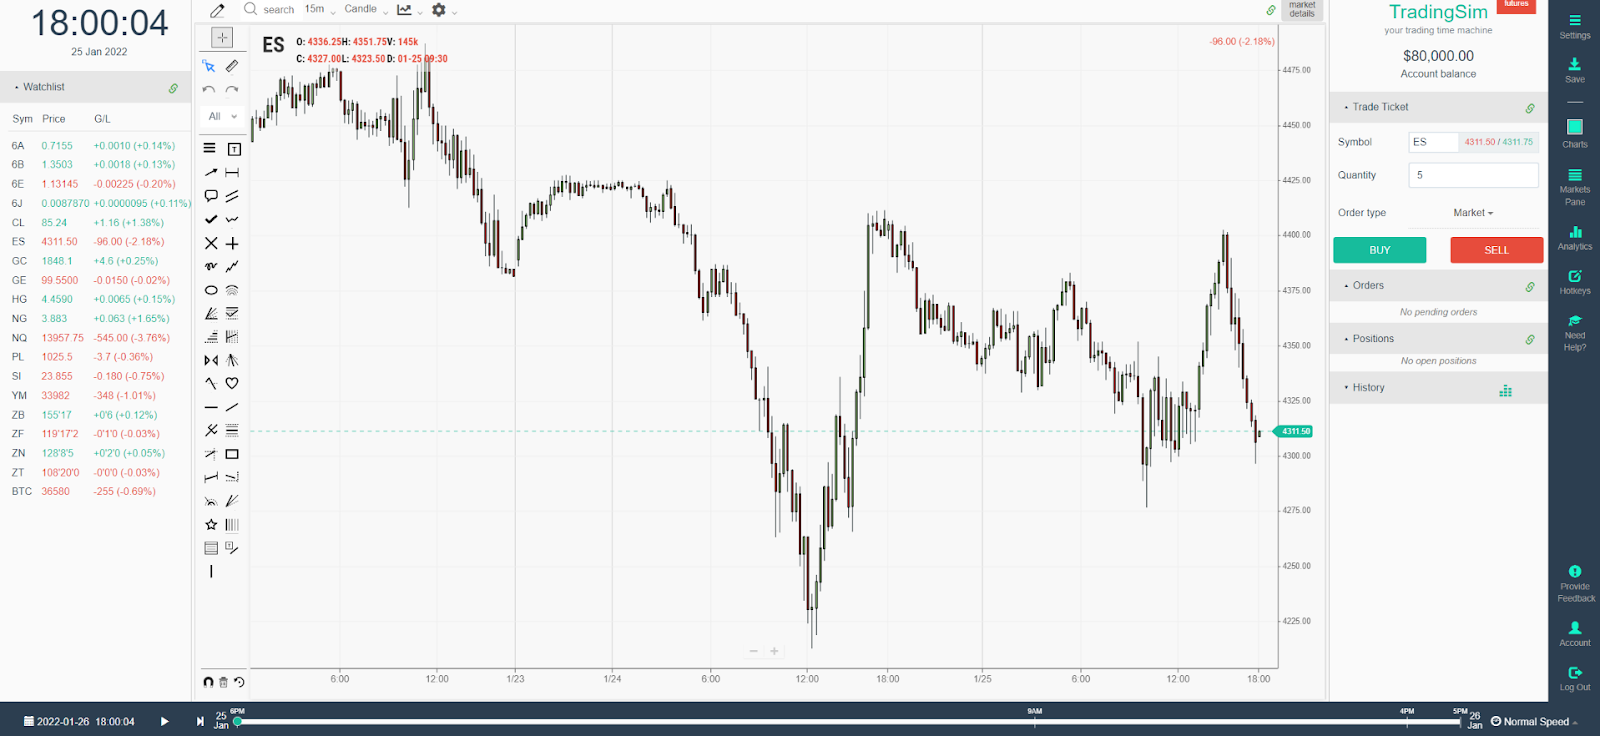
Task: Click the step forward playback button
Action: (x=200, y=722)
